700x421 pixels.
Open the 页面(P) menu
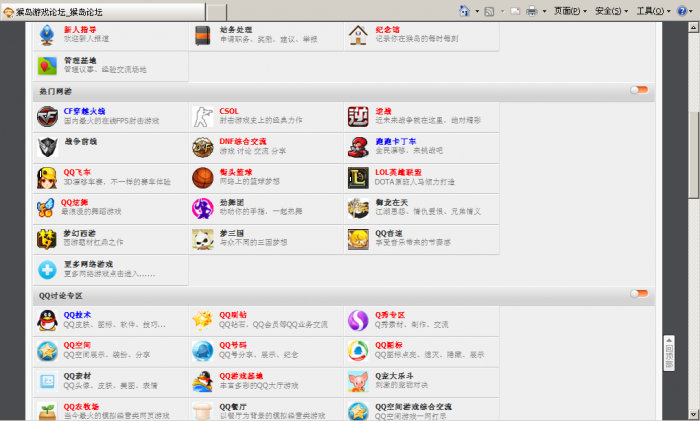pyautogui.click(x=570, y=11)
